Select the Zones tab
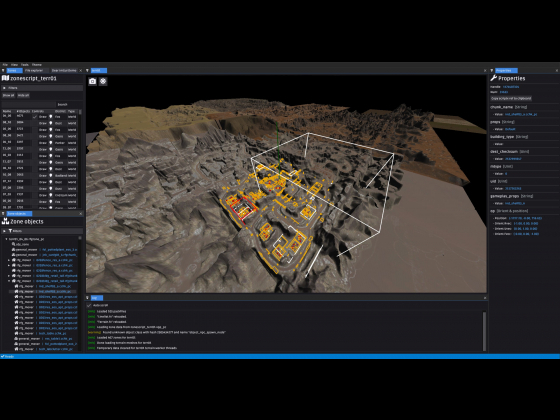The image size is (560, 420). pos(14,70)
